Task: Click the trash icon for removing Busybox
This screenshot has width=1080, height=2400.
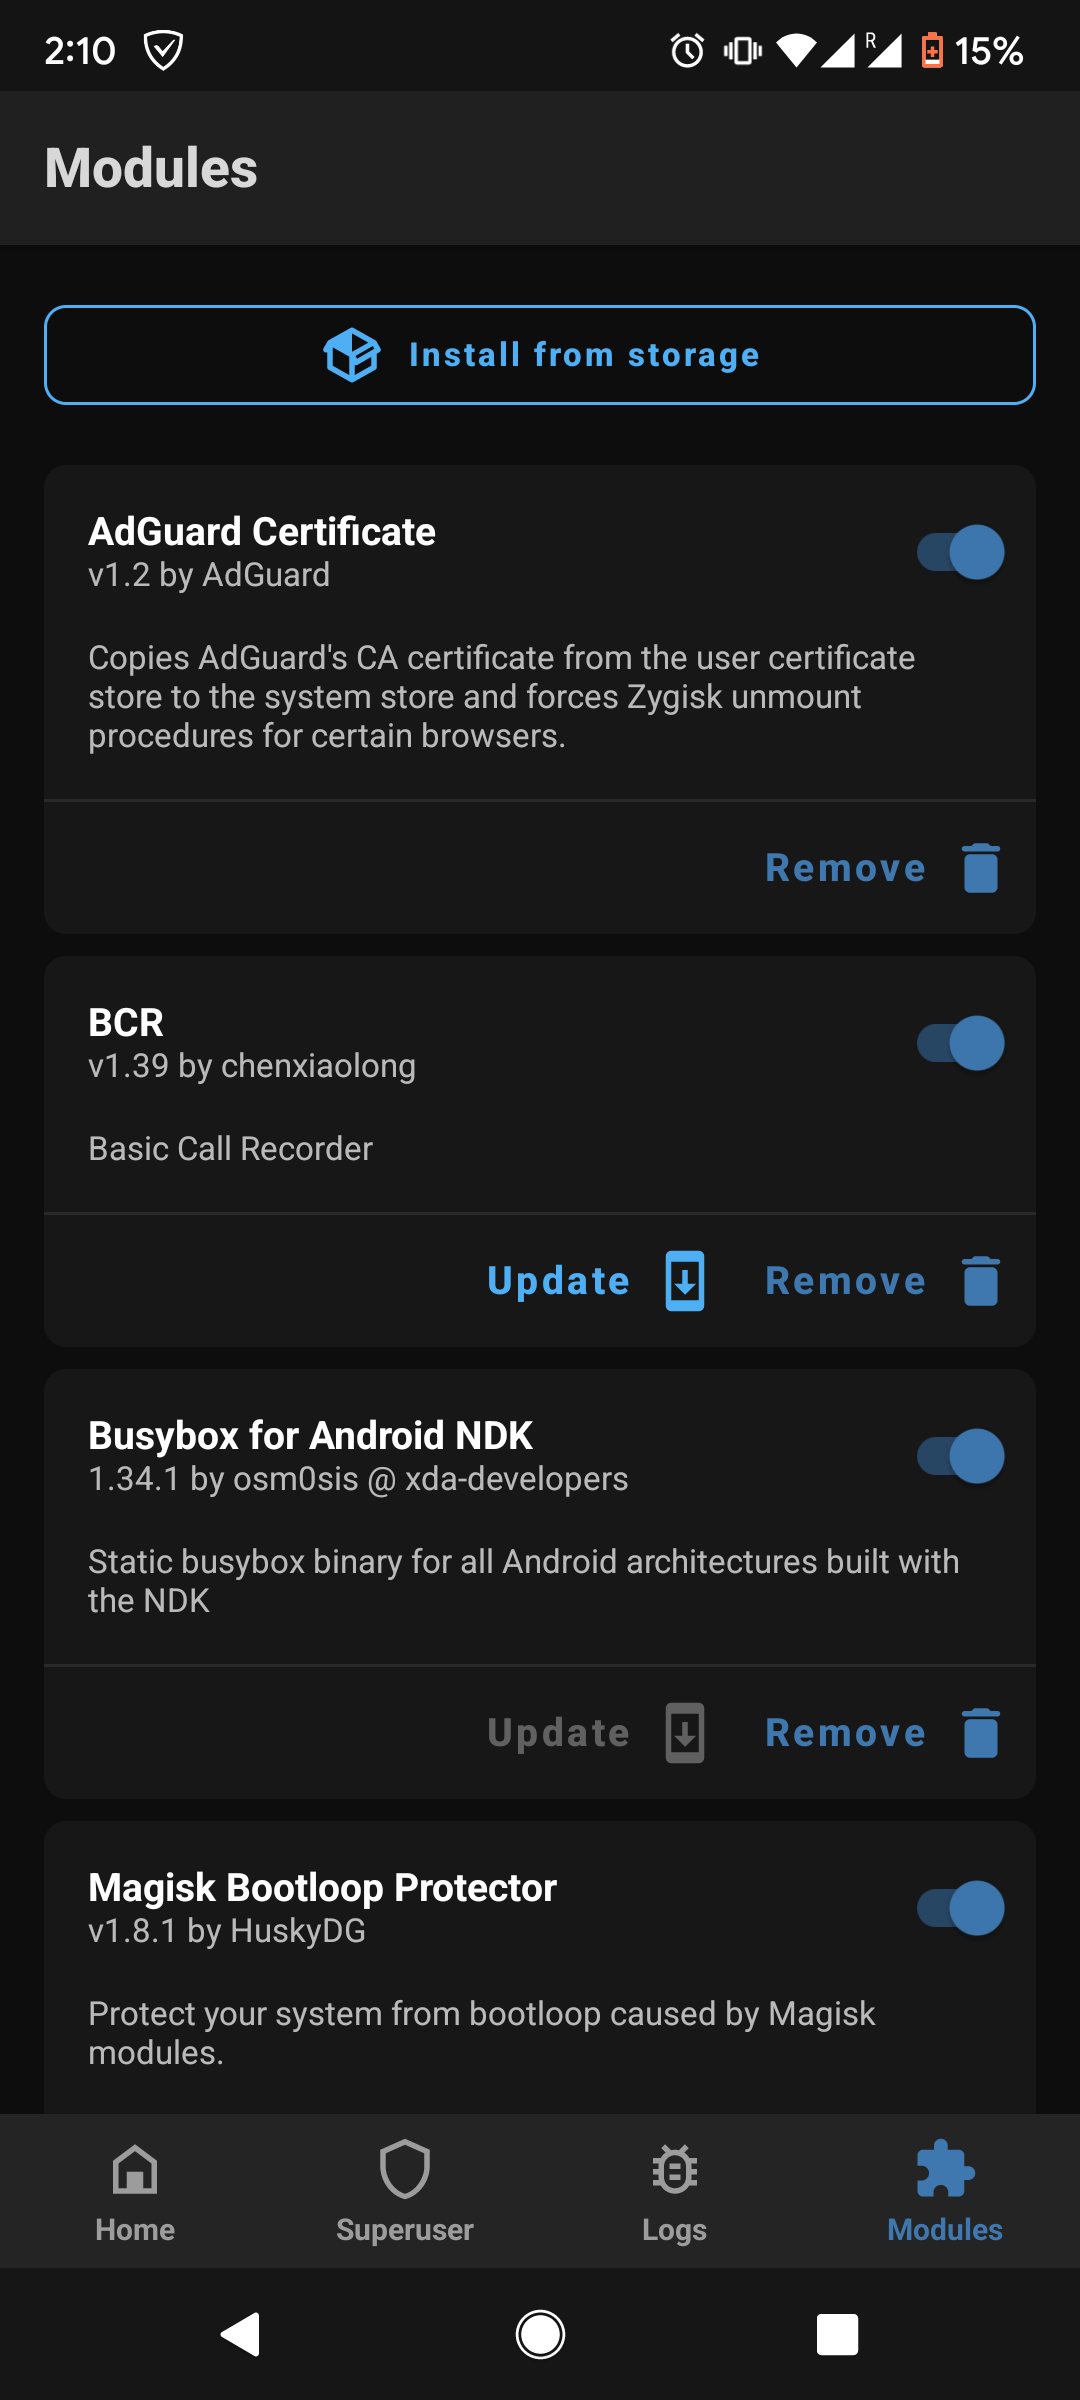Action: (x=979, y=1732)
